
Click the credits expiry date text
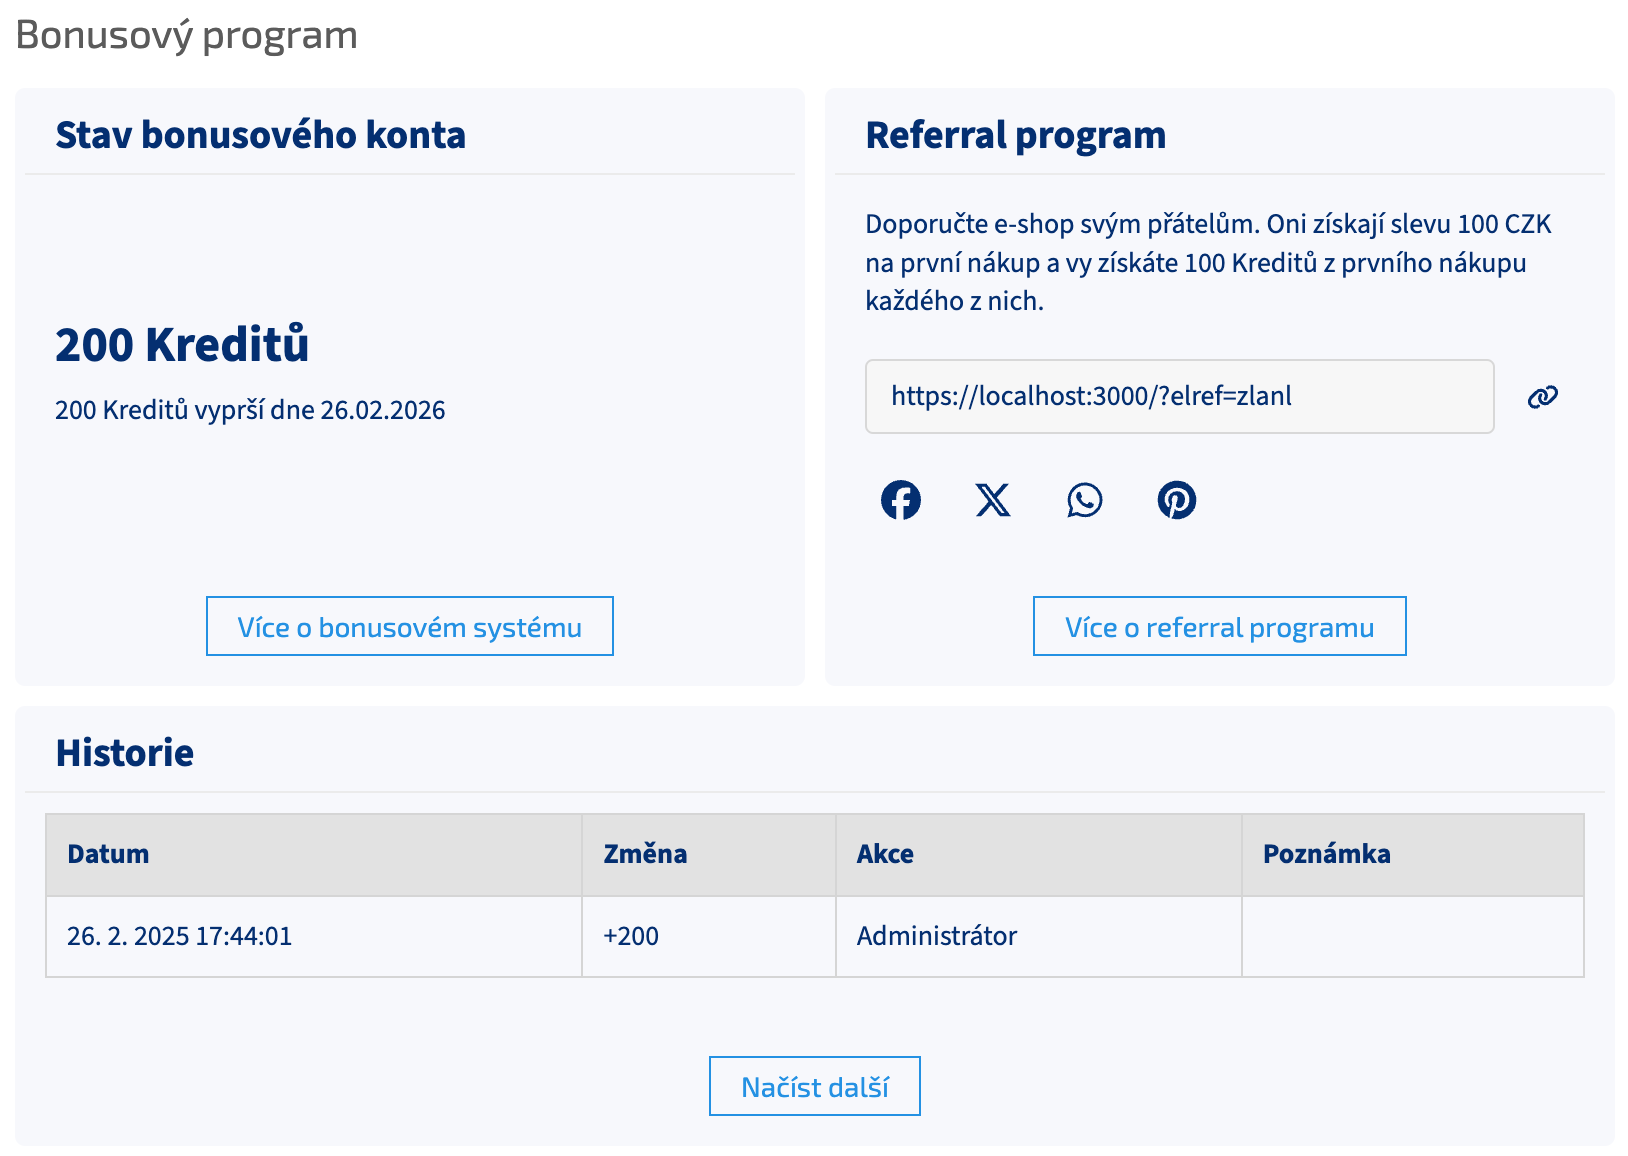click(x=250, y=410)
